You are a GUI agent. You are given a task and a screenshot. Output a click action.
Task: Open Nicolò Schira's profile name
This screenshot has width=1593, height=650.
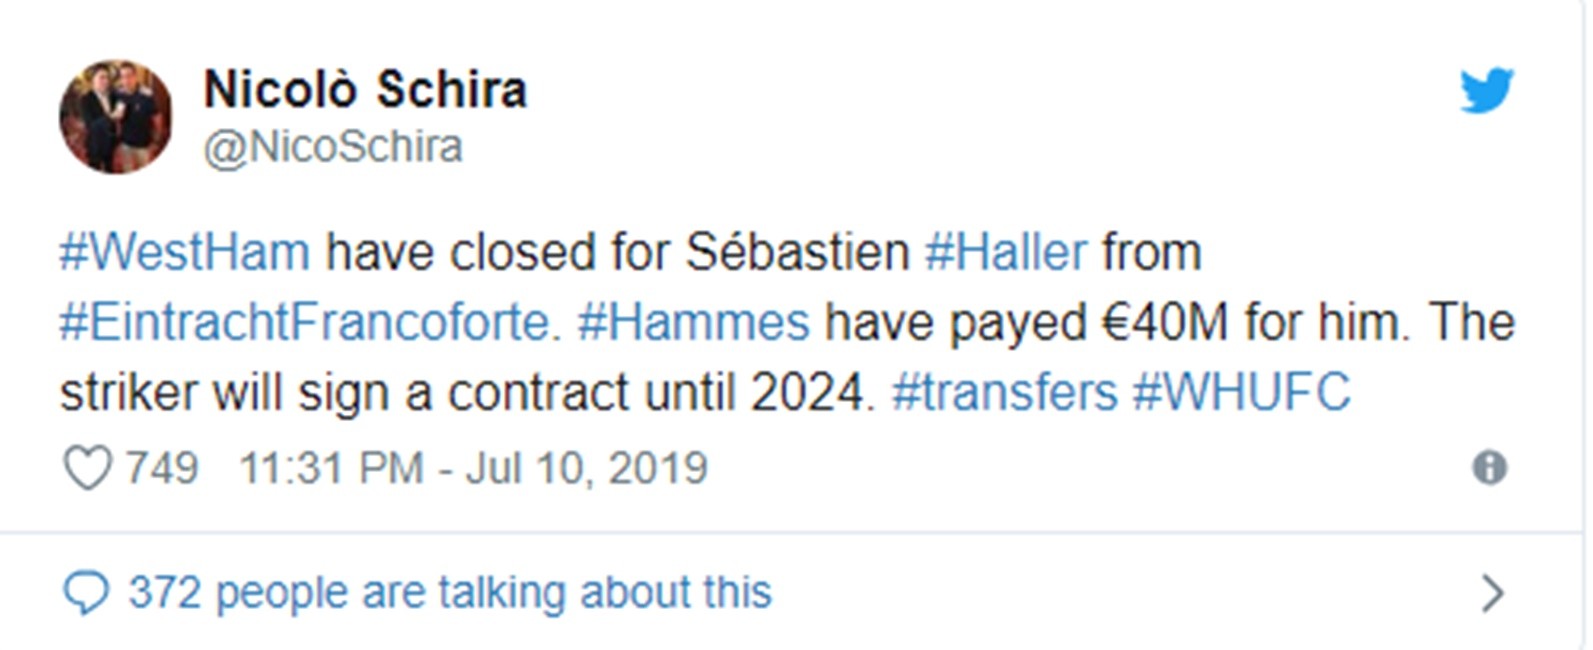point(367,88)
